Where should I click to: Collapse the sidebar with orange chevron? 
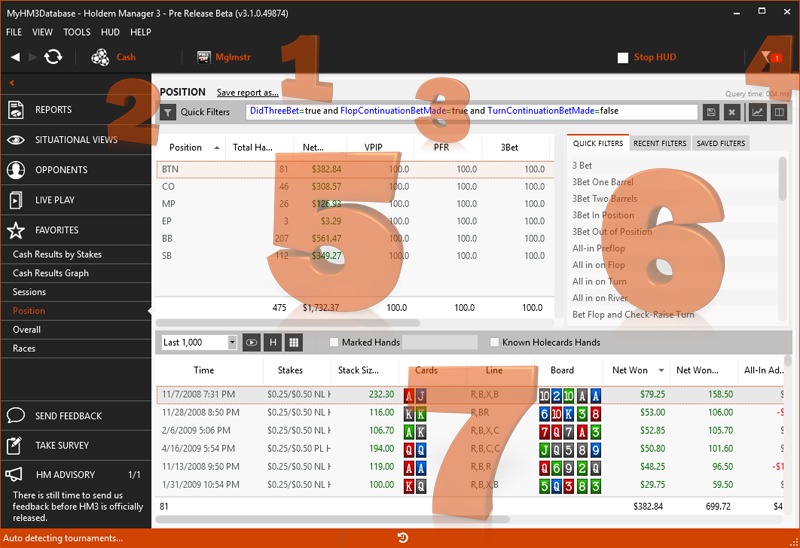pyautogui.click(x=12, y=83)
